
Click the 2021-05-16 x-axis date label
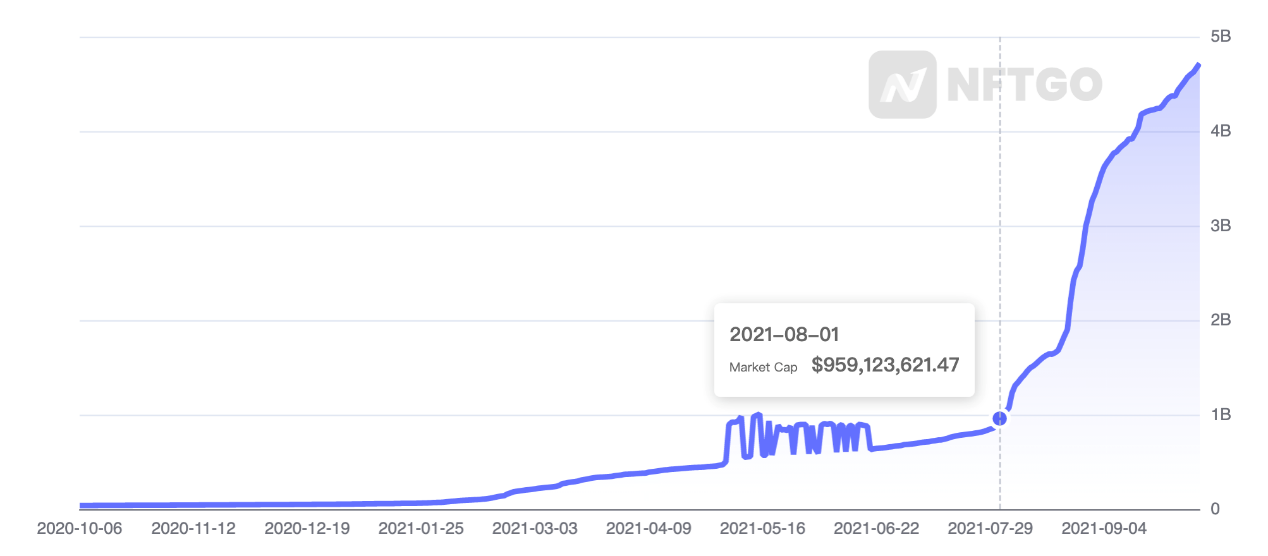point(763,527)
